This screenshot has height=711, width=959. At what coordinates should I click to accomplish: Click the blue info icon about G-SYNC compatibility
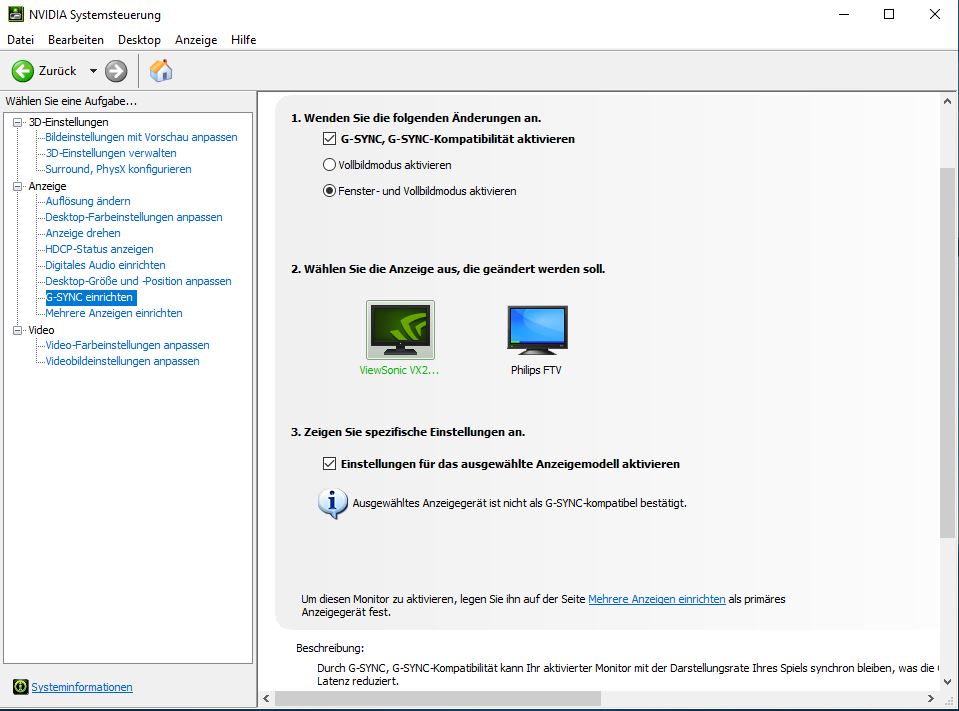pos(330,503)
